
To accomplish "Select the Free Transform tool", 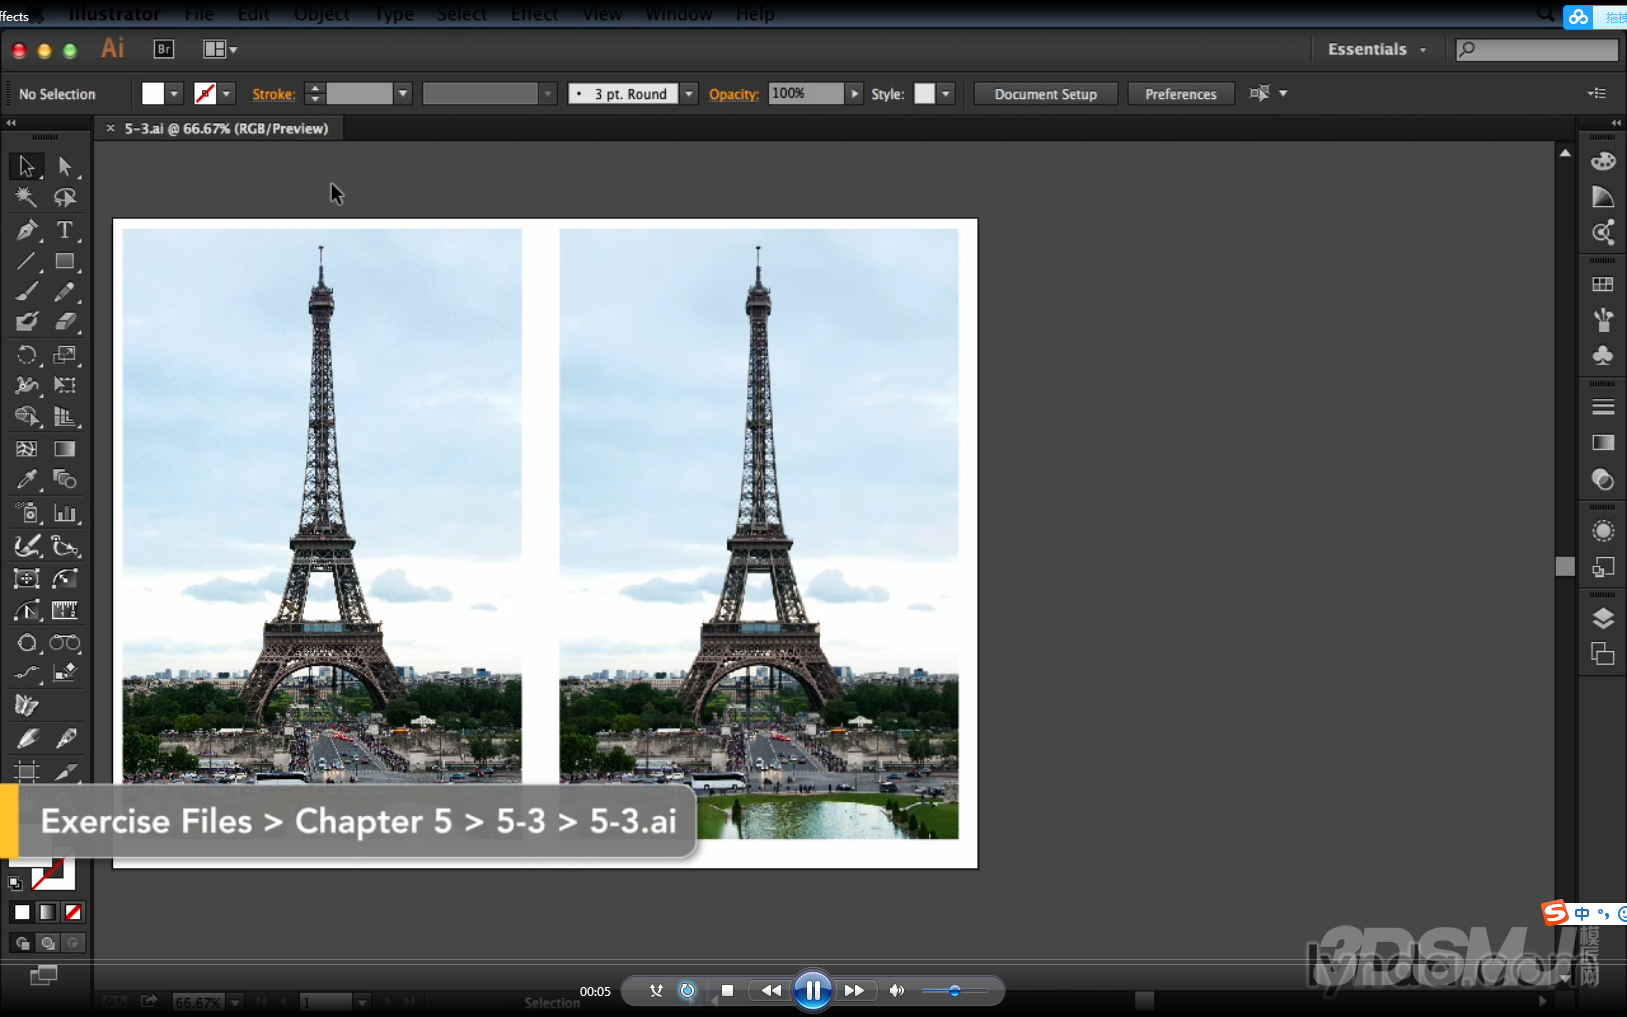I will 65,385.
